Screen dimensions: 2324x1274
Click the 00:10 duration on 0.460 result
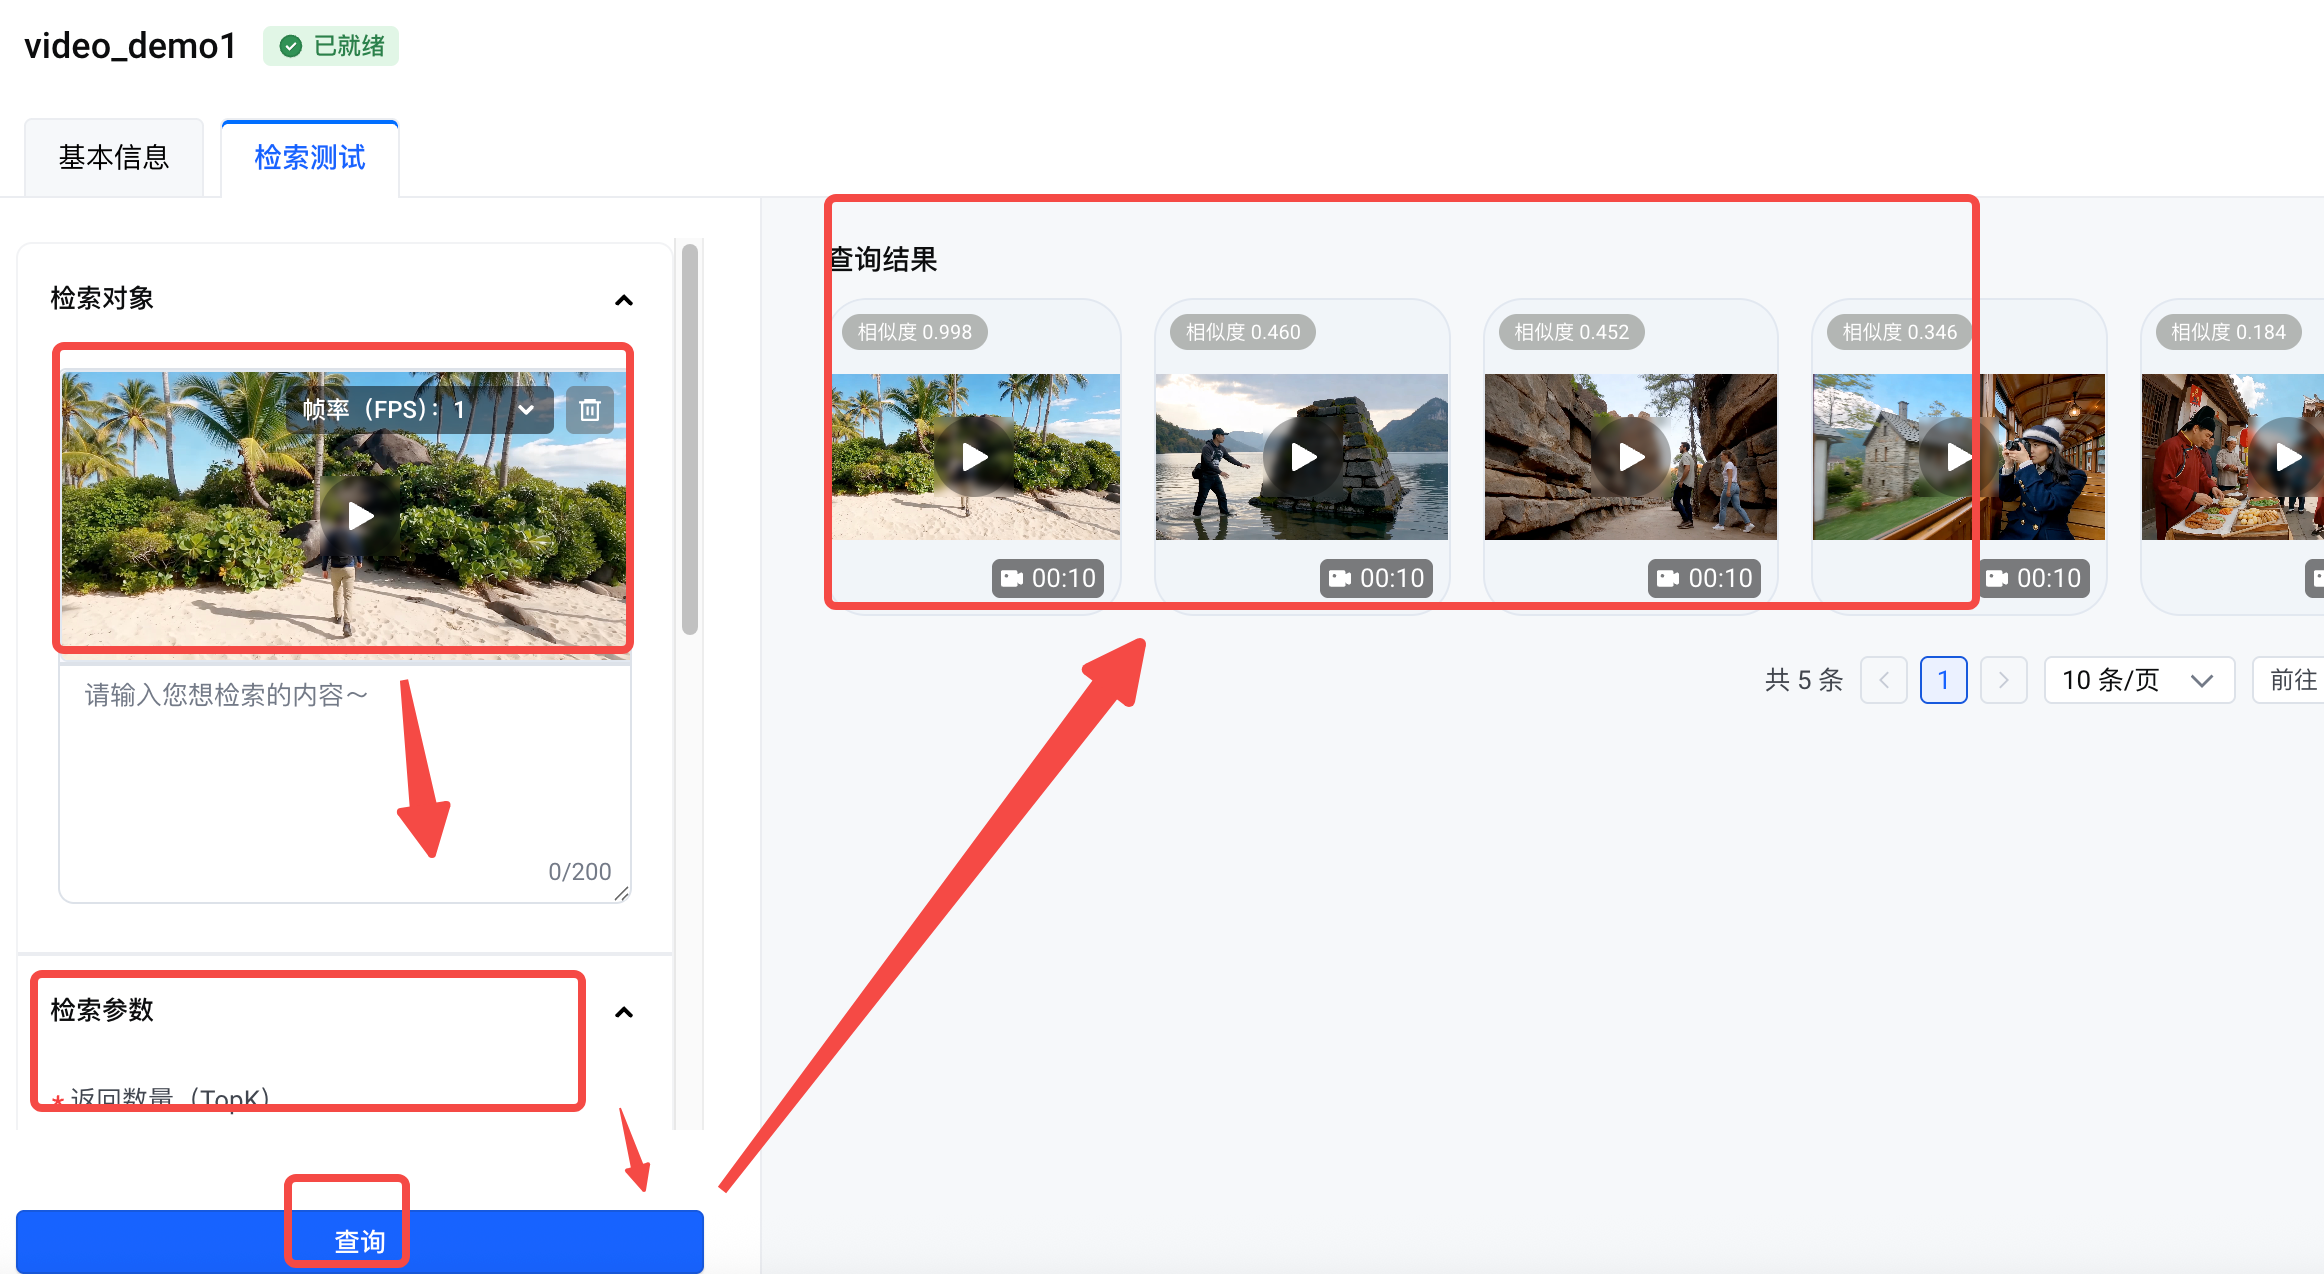click(x=1376, y=578)
